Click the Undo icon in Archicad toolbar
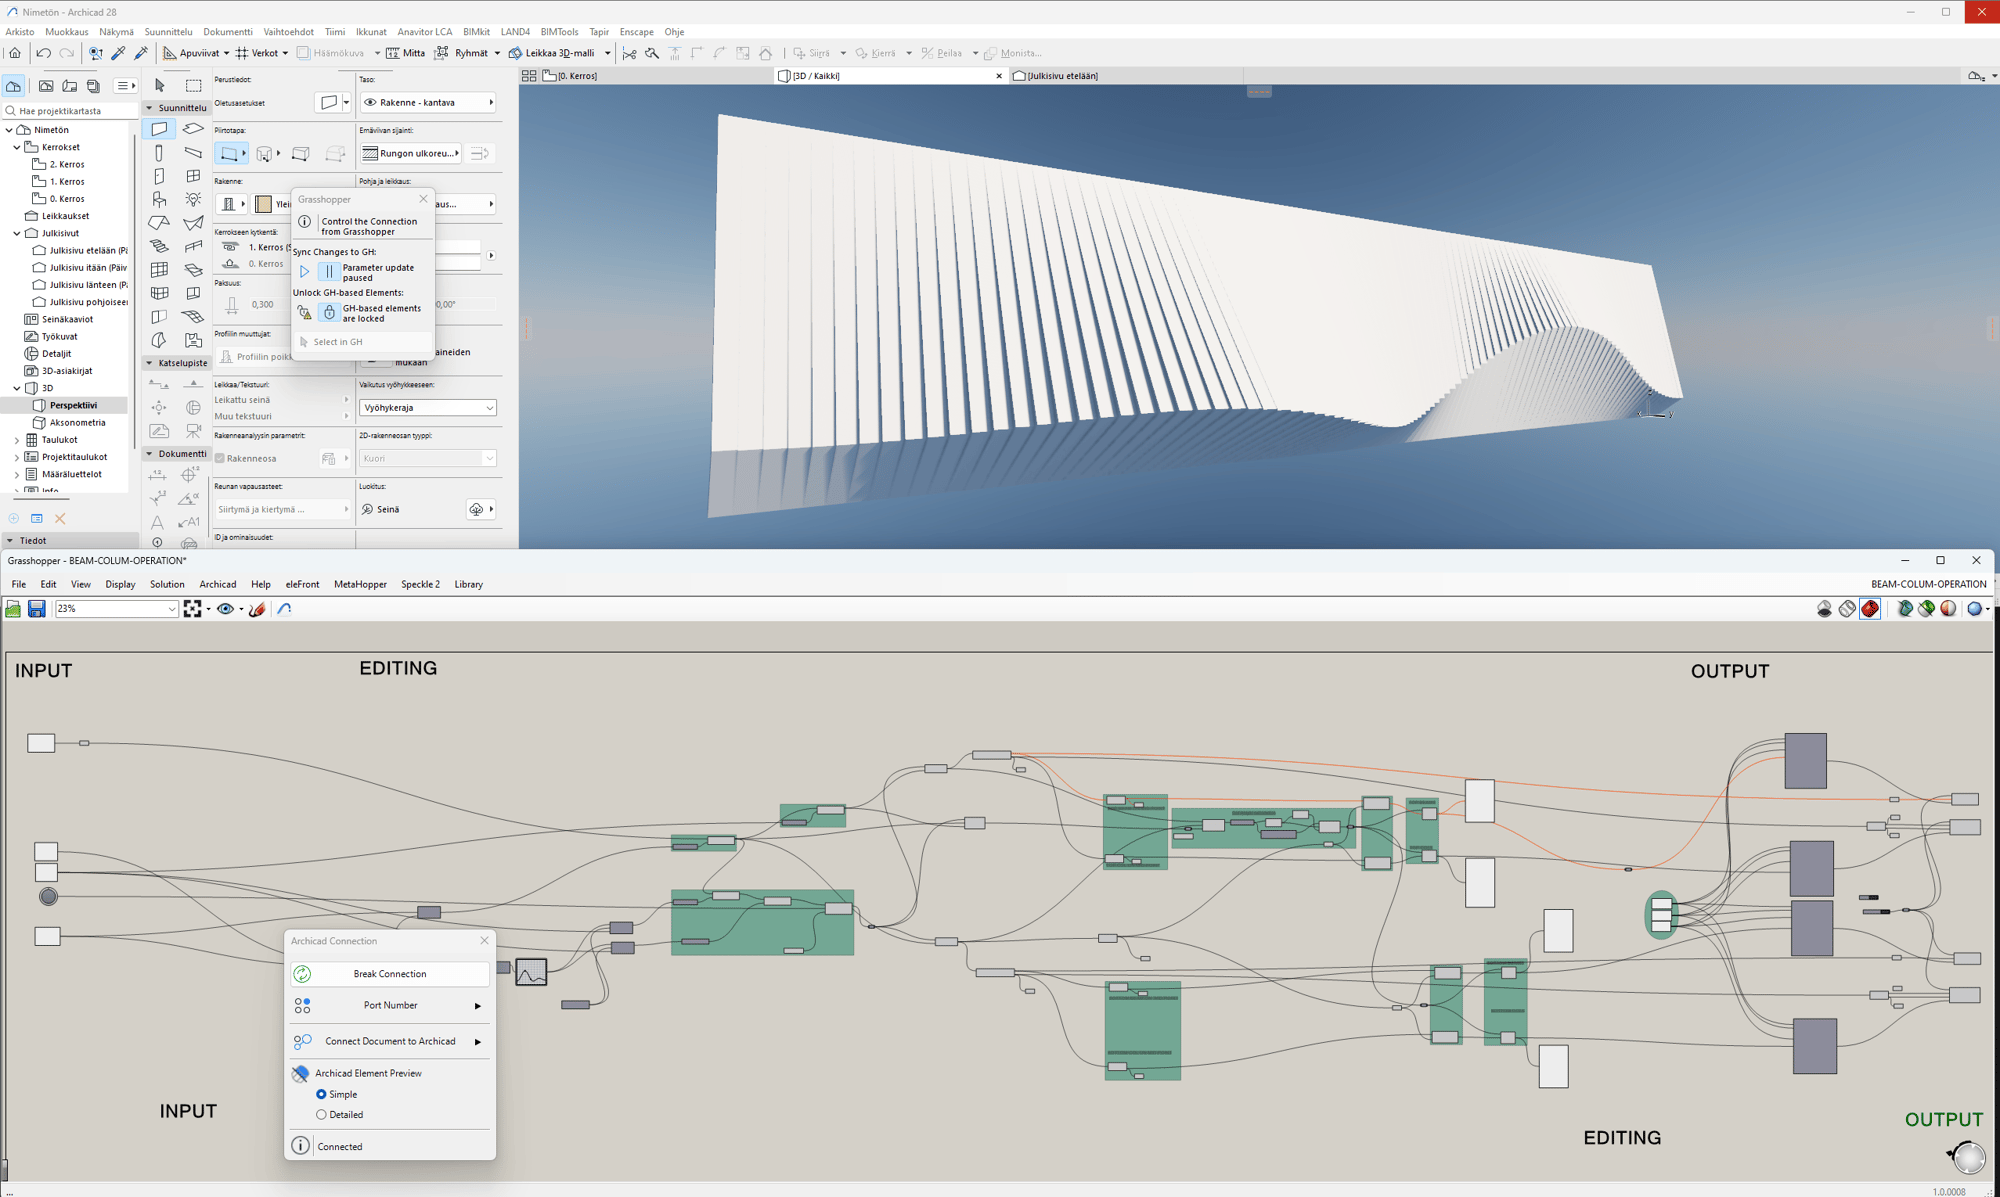Screen dimensions: 2000x1197 [44, 53]
